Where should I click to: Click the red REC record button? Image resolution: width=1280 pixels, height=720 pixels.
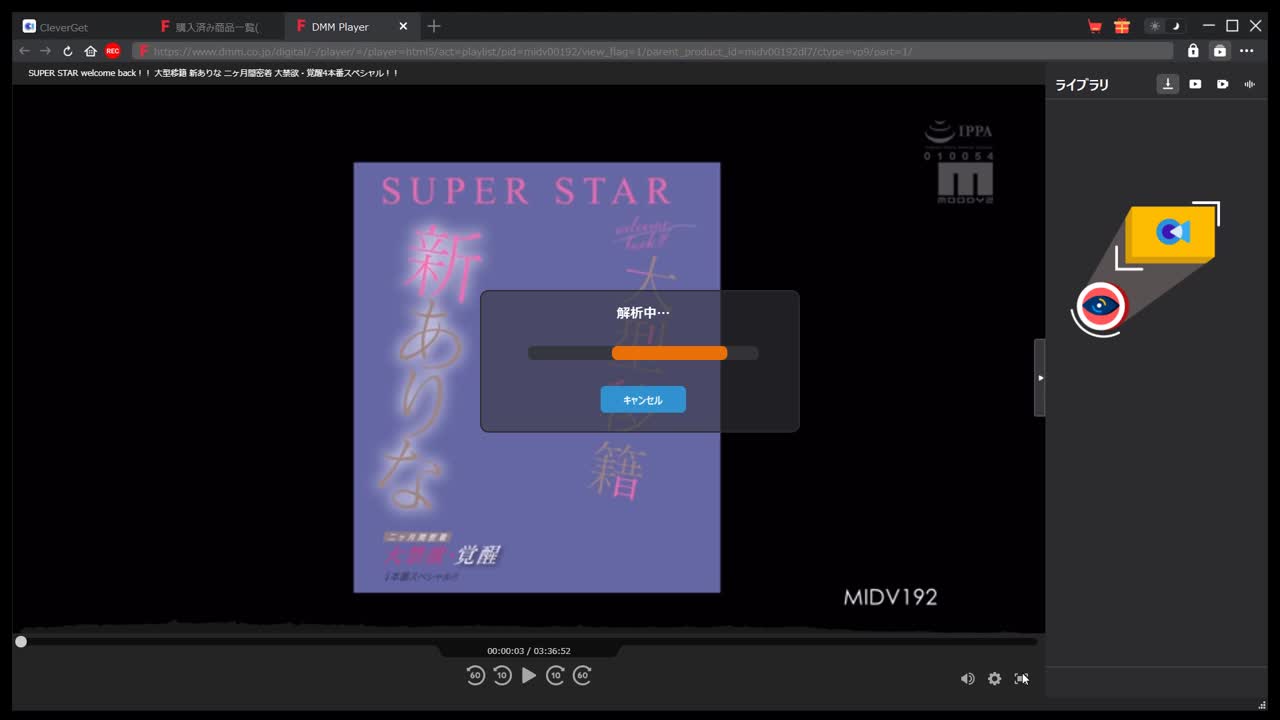pyautogui.click(x=113, y=51)
